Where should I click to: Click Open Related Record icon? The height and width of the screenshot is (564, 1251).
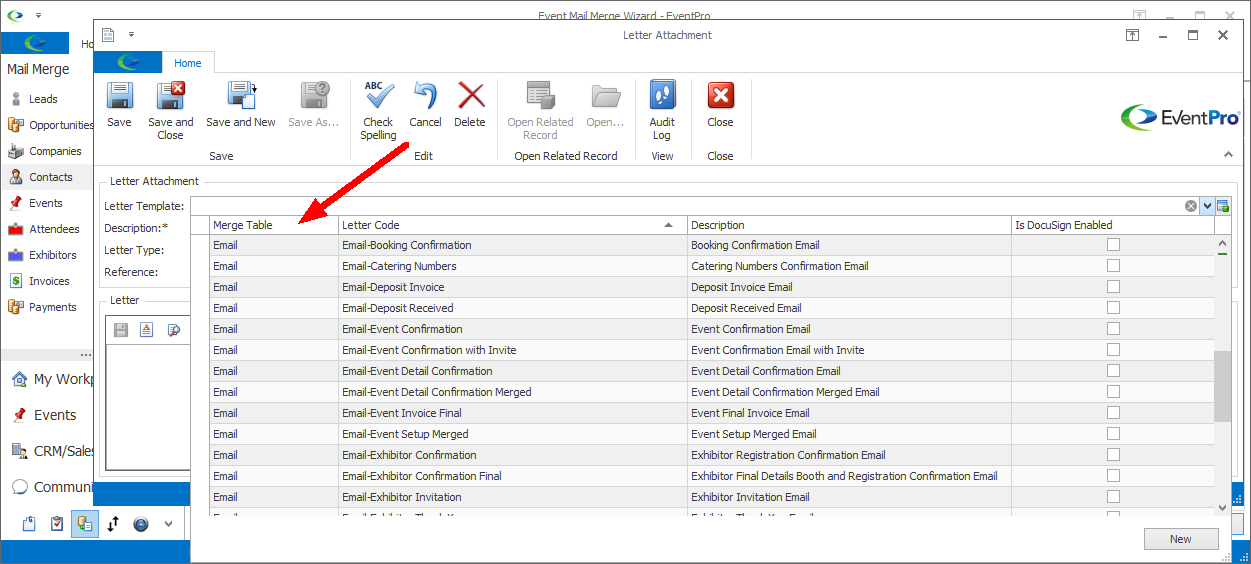click(x=540, y=96)
